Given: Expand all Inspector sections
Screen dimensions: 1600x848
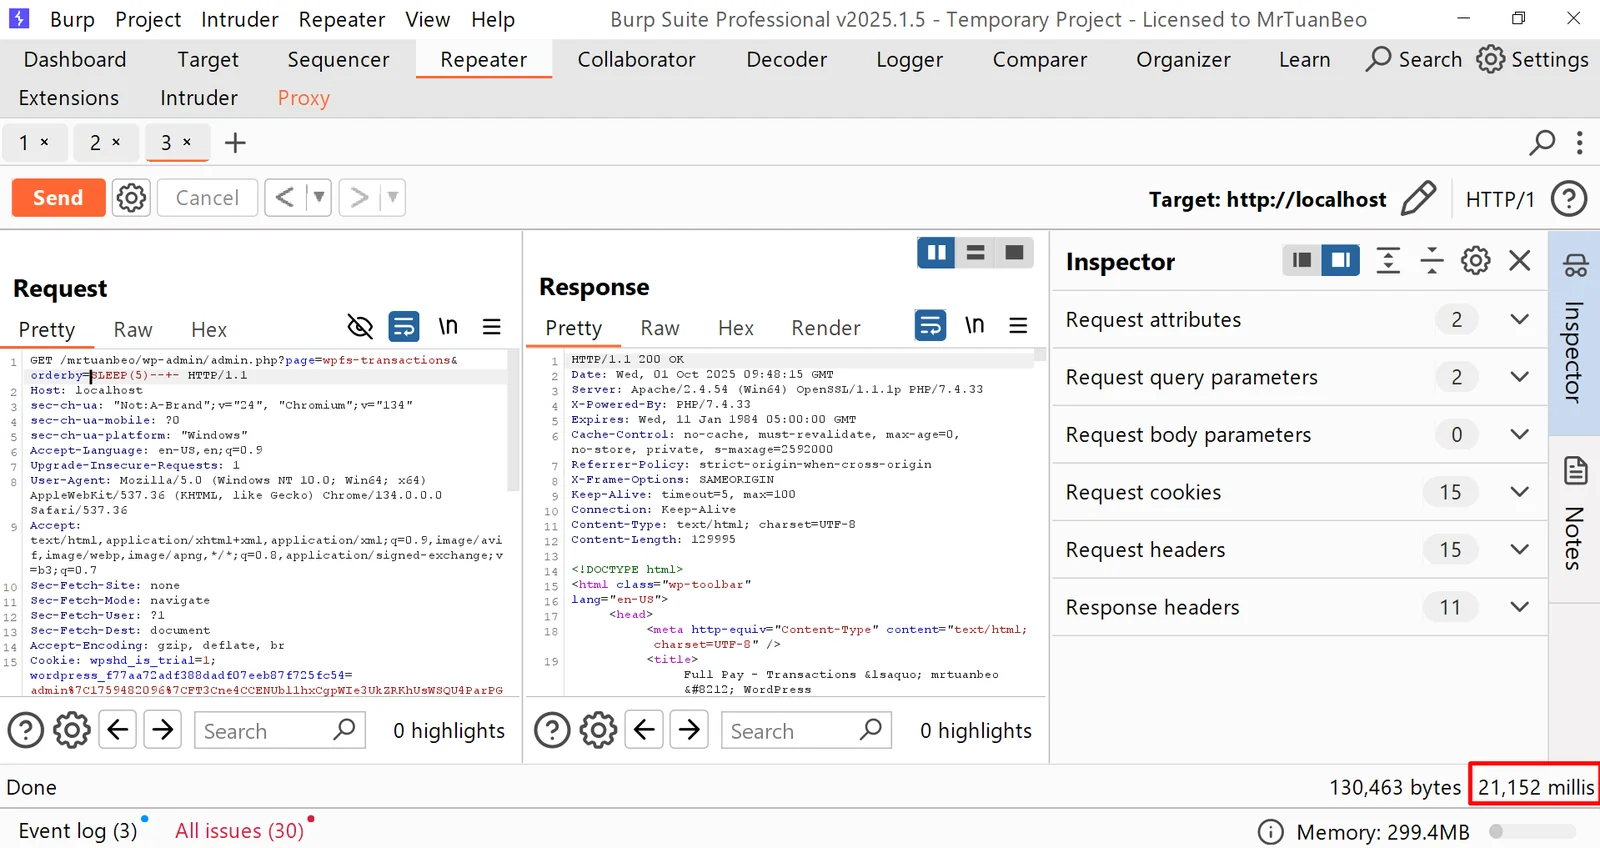Looking at the screenshot, I should (1388, 261).
